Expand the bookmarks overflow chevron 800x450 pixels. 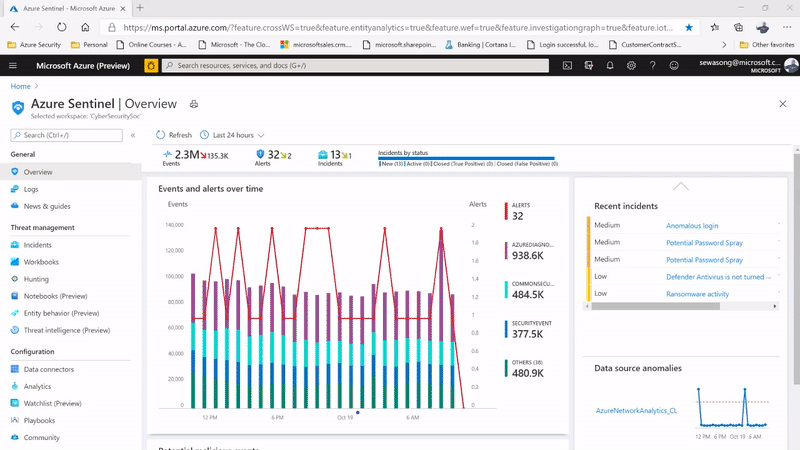724,45
